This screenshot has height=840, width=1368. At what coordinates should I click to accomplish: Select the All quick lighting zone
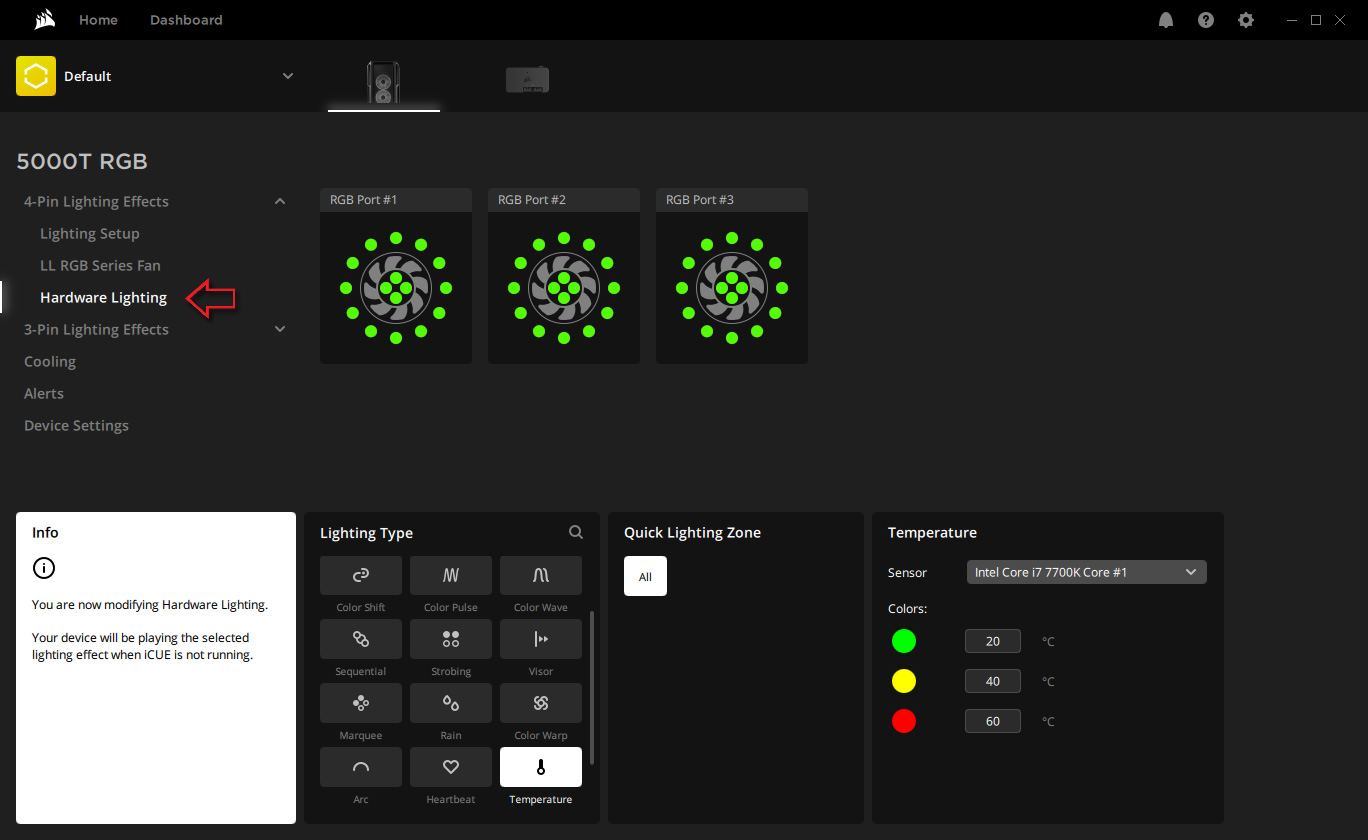(x=645, y=576)
